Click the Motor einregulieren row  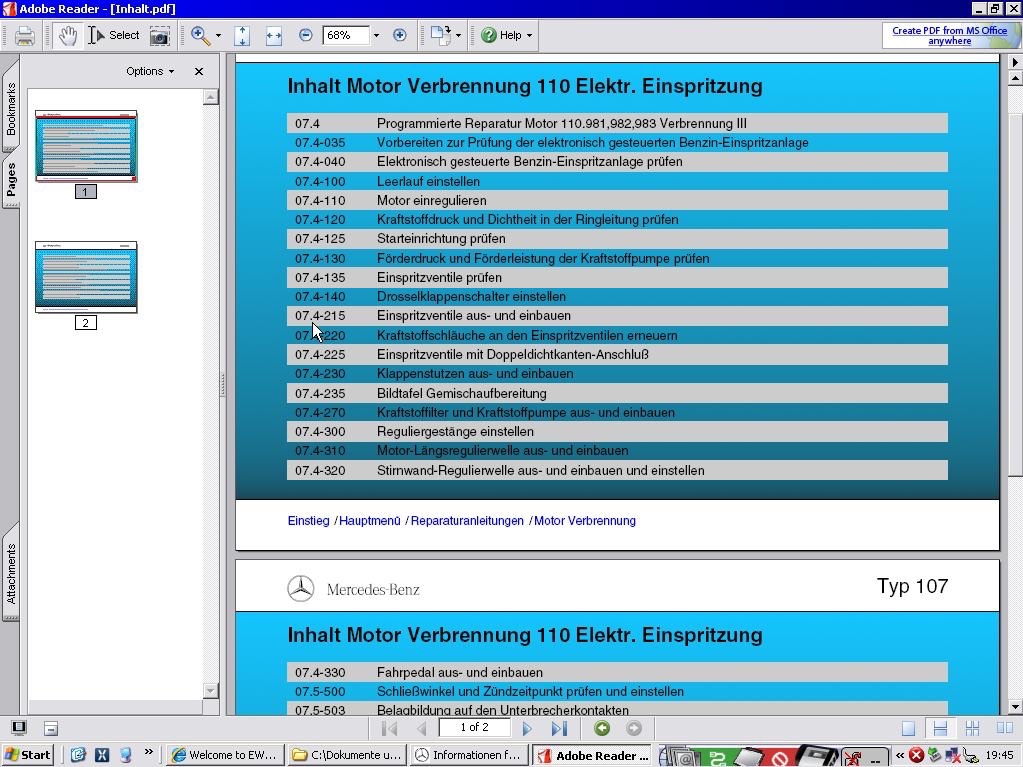pos(617,200)
